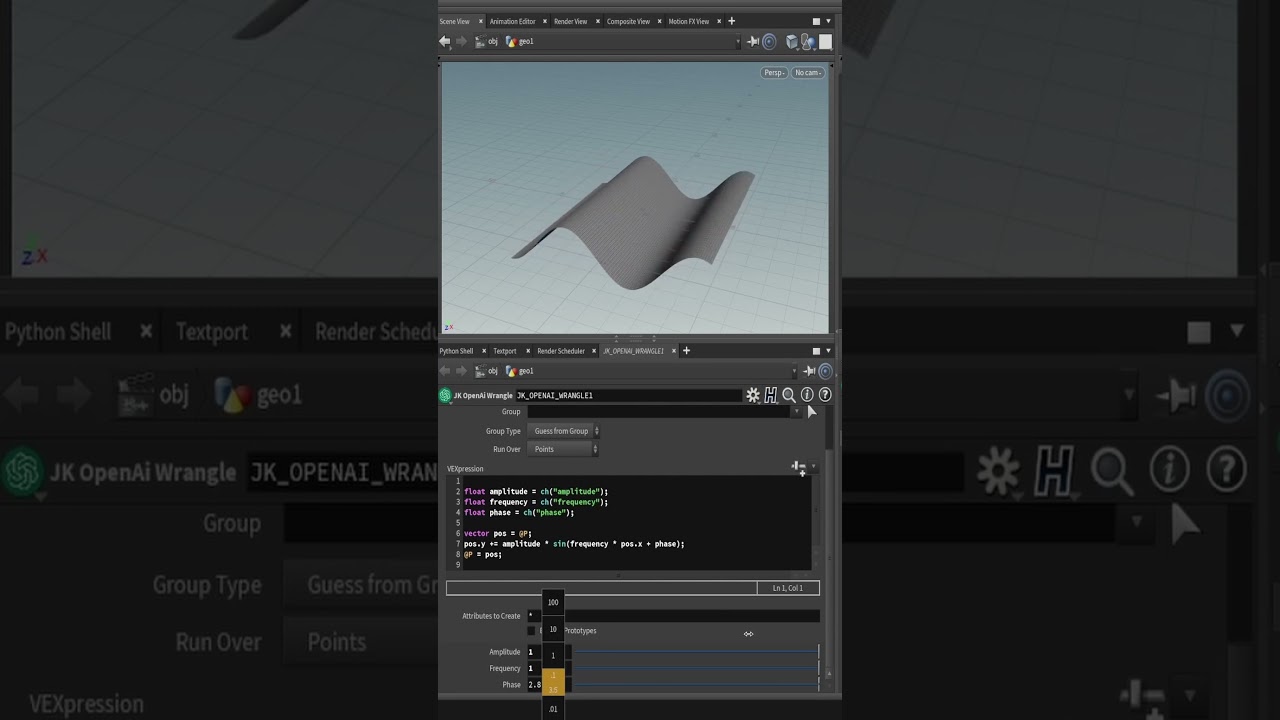Open the Python Shell tab
Image resolution: width=1280 pixels, height=720 pixels.
tap(456, 351)
